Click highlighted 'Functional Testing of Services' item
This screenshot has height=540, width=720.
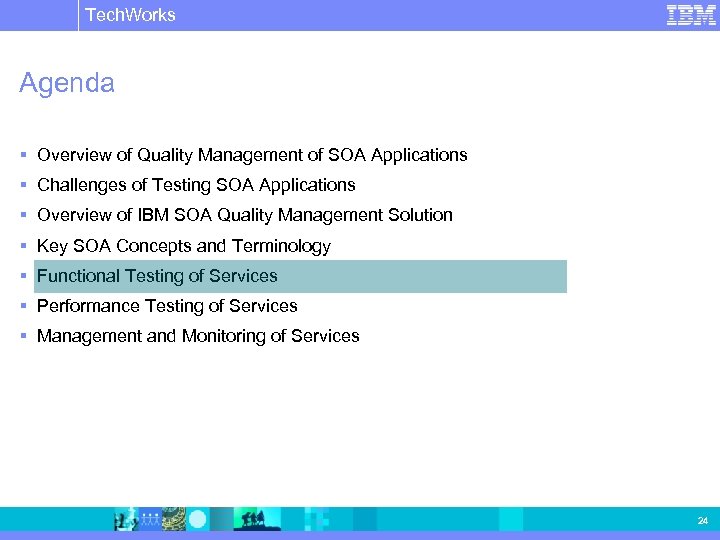click(300, 276)
